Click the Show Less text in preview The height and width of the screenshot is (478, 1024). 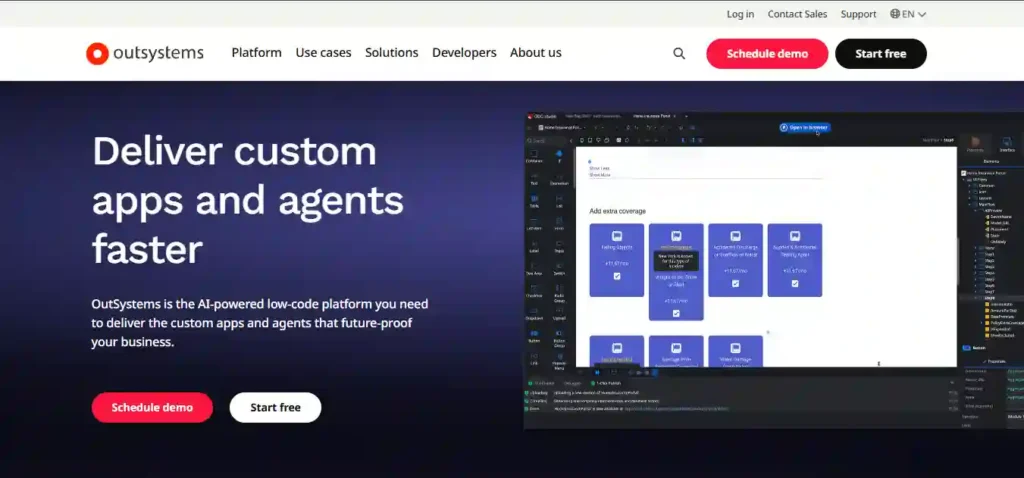[600, 168]
